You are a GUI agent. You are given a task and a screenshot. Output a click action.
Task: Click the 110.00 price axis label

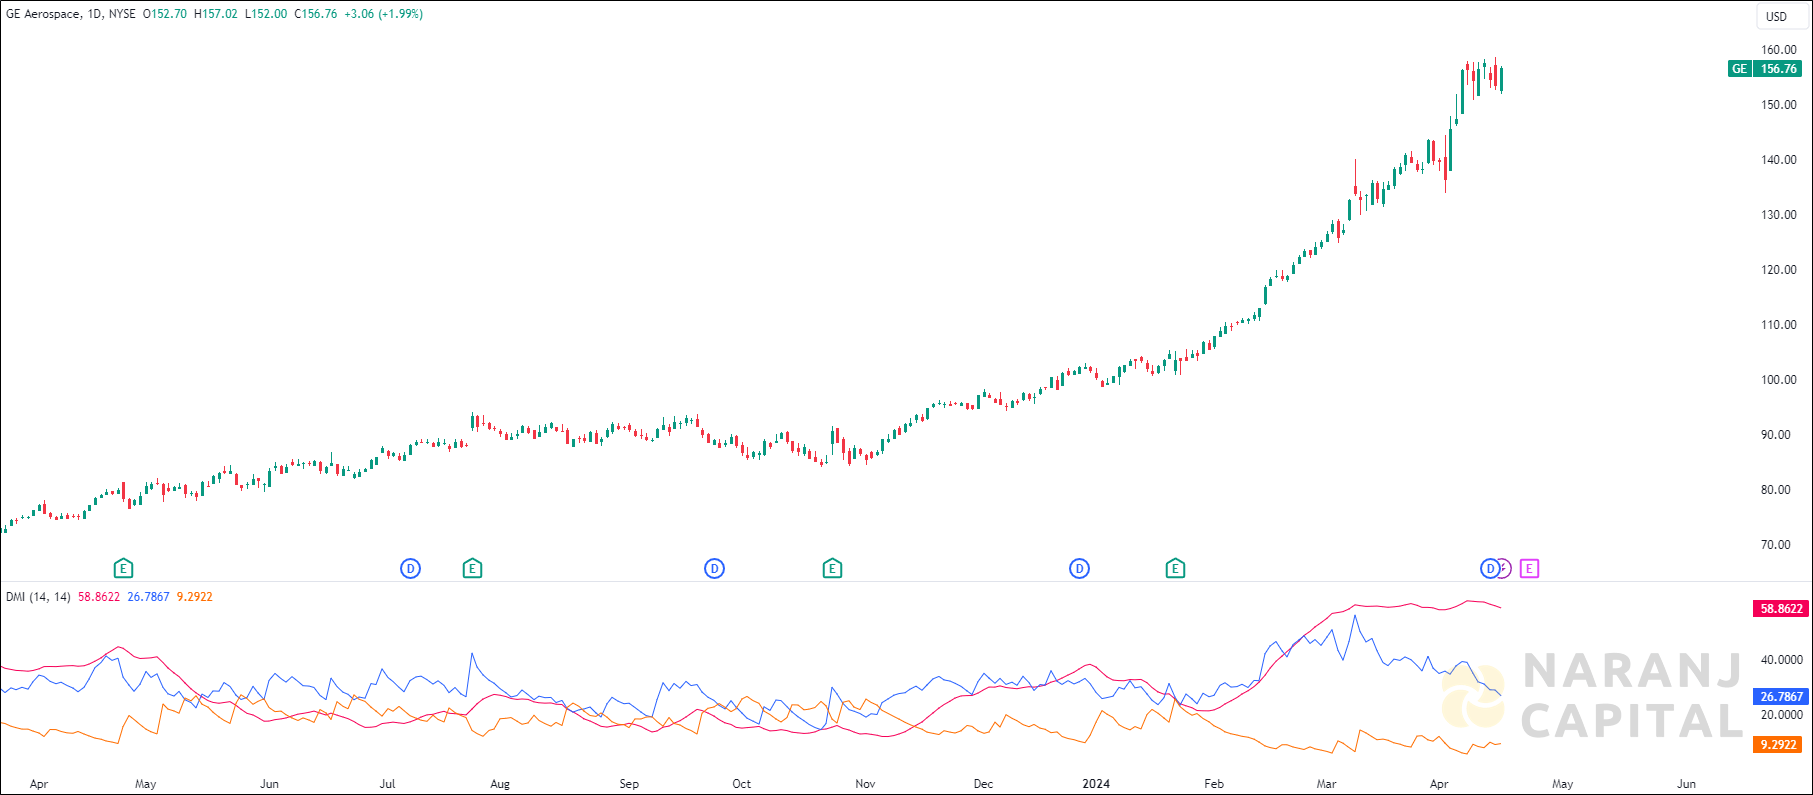1778,325
